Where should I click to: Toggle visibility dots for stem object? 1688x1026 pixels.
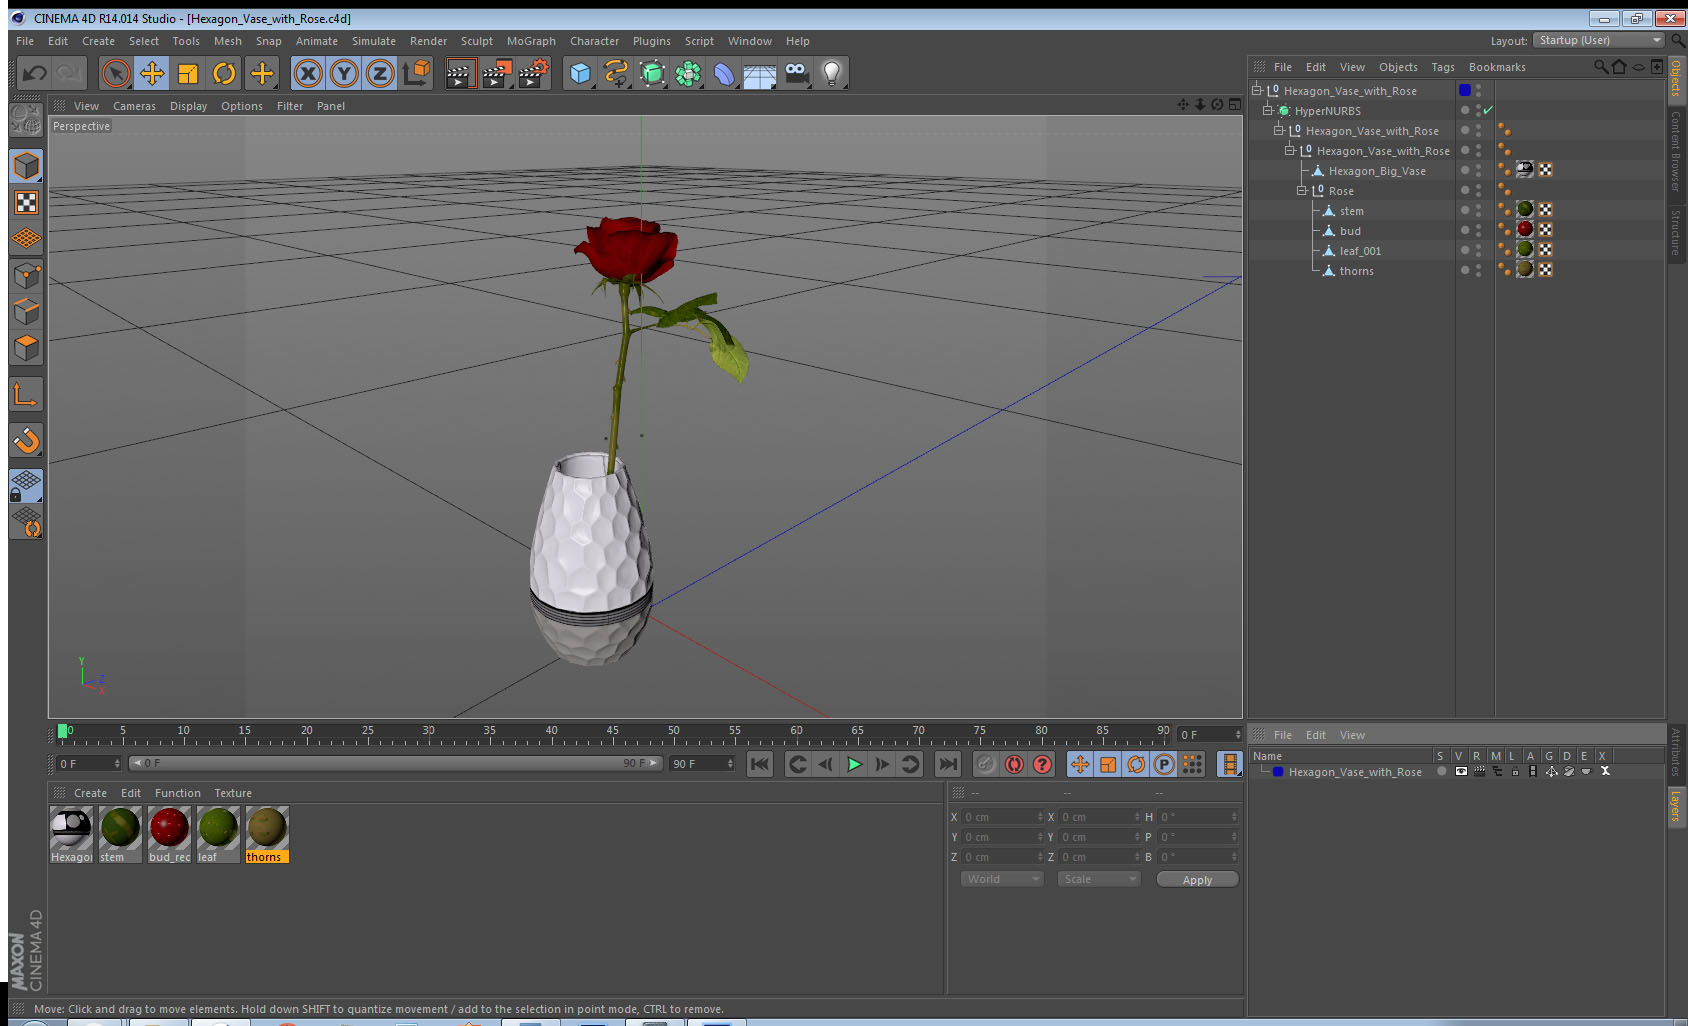coord(1479,210)
